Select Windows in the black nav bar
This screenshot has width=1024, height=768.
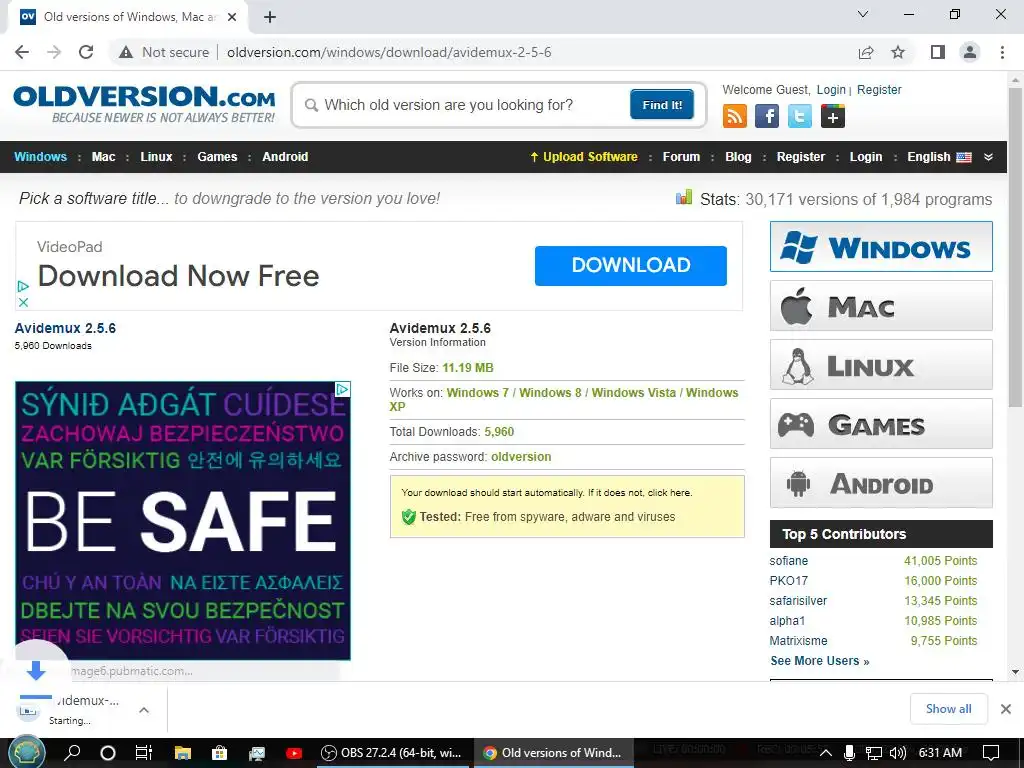(40, 157)
